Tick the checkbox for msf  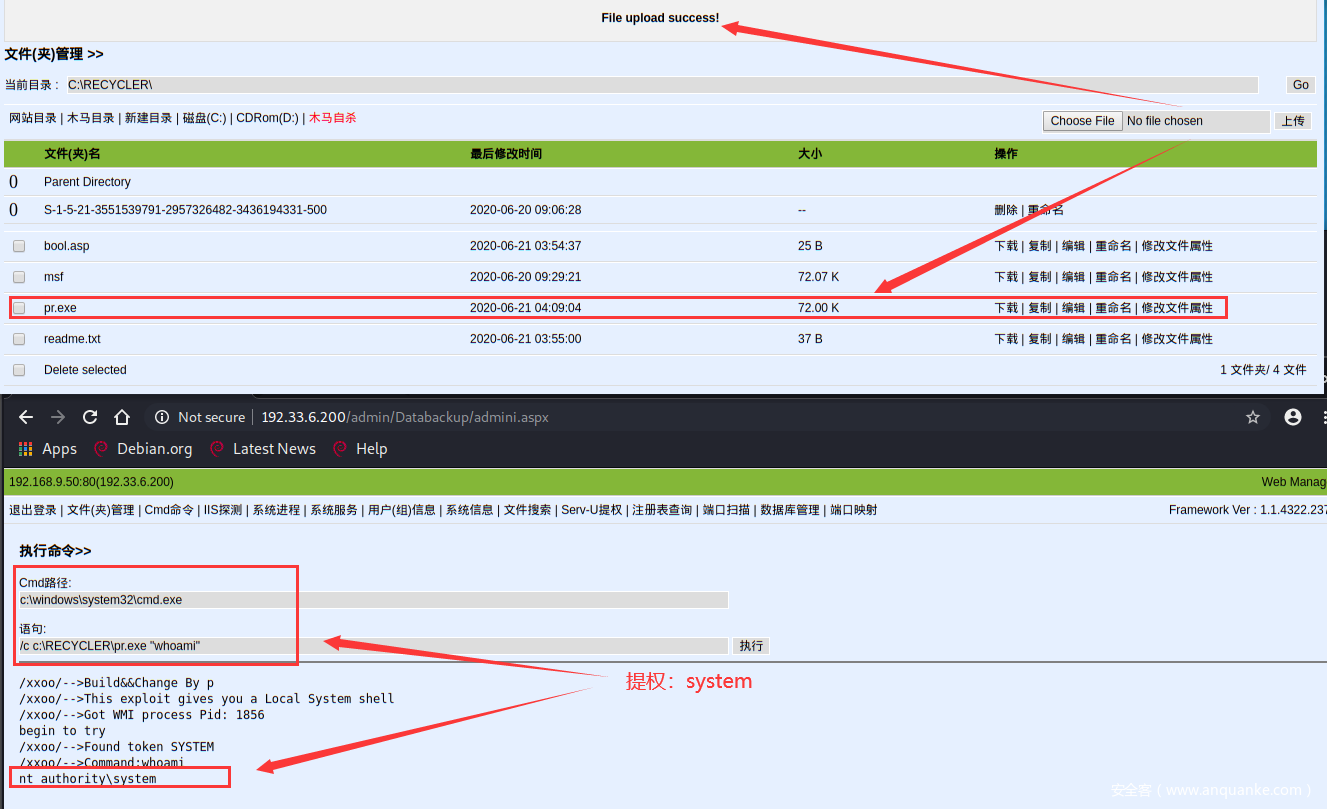coord(19,277)
